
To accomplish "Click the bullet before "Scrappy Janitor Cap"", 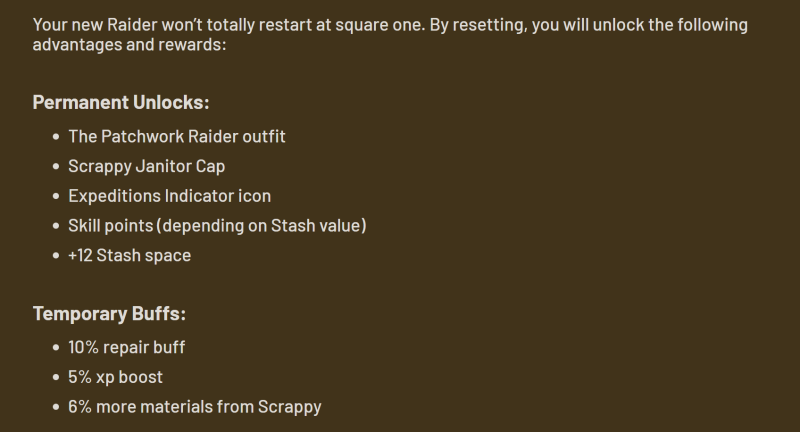I will click(x=55, y=167).
